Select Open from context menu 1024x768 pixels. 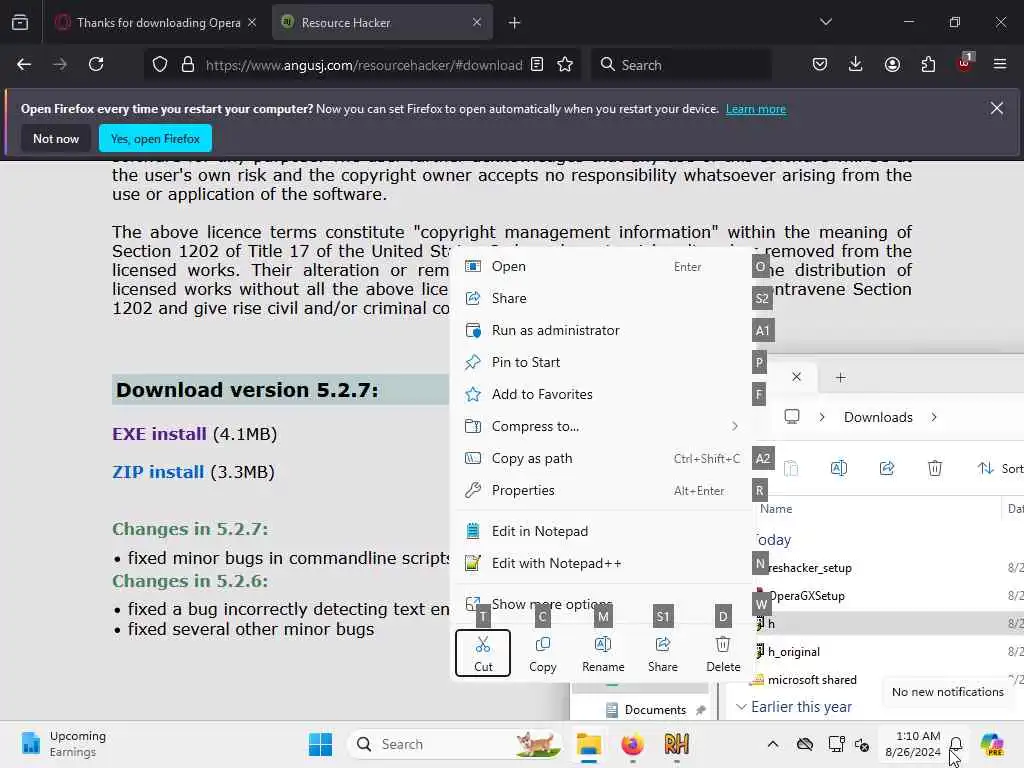pos(603,266)
